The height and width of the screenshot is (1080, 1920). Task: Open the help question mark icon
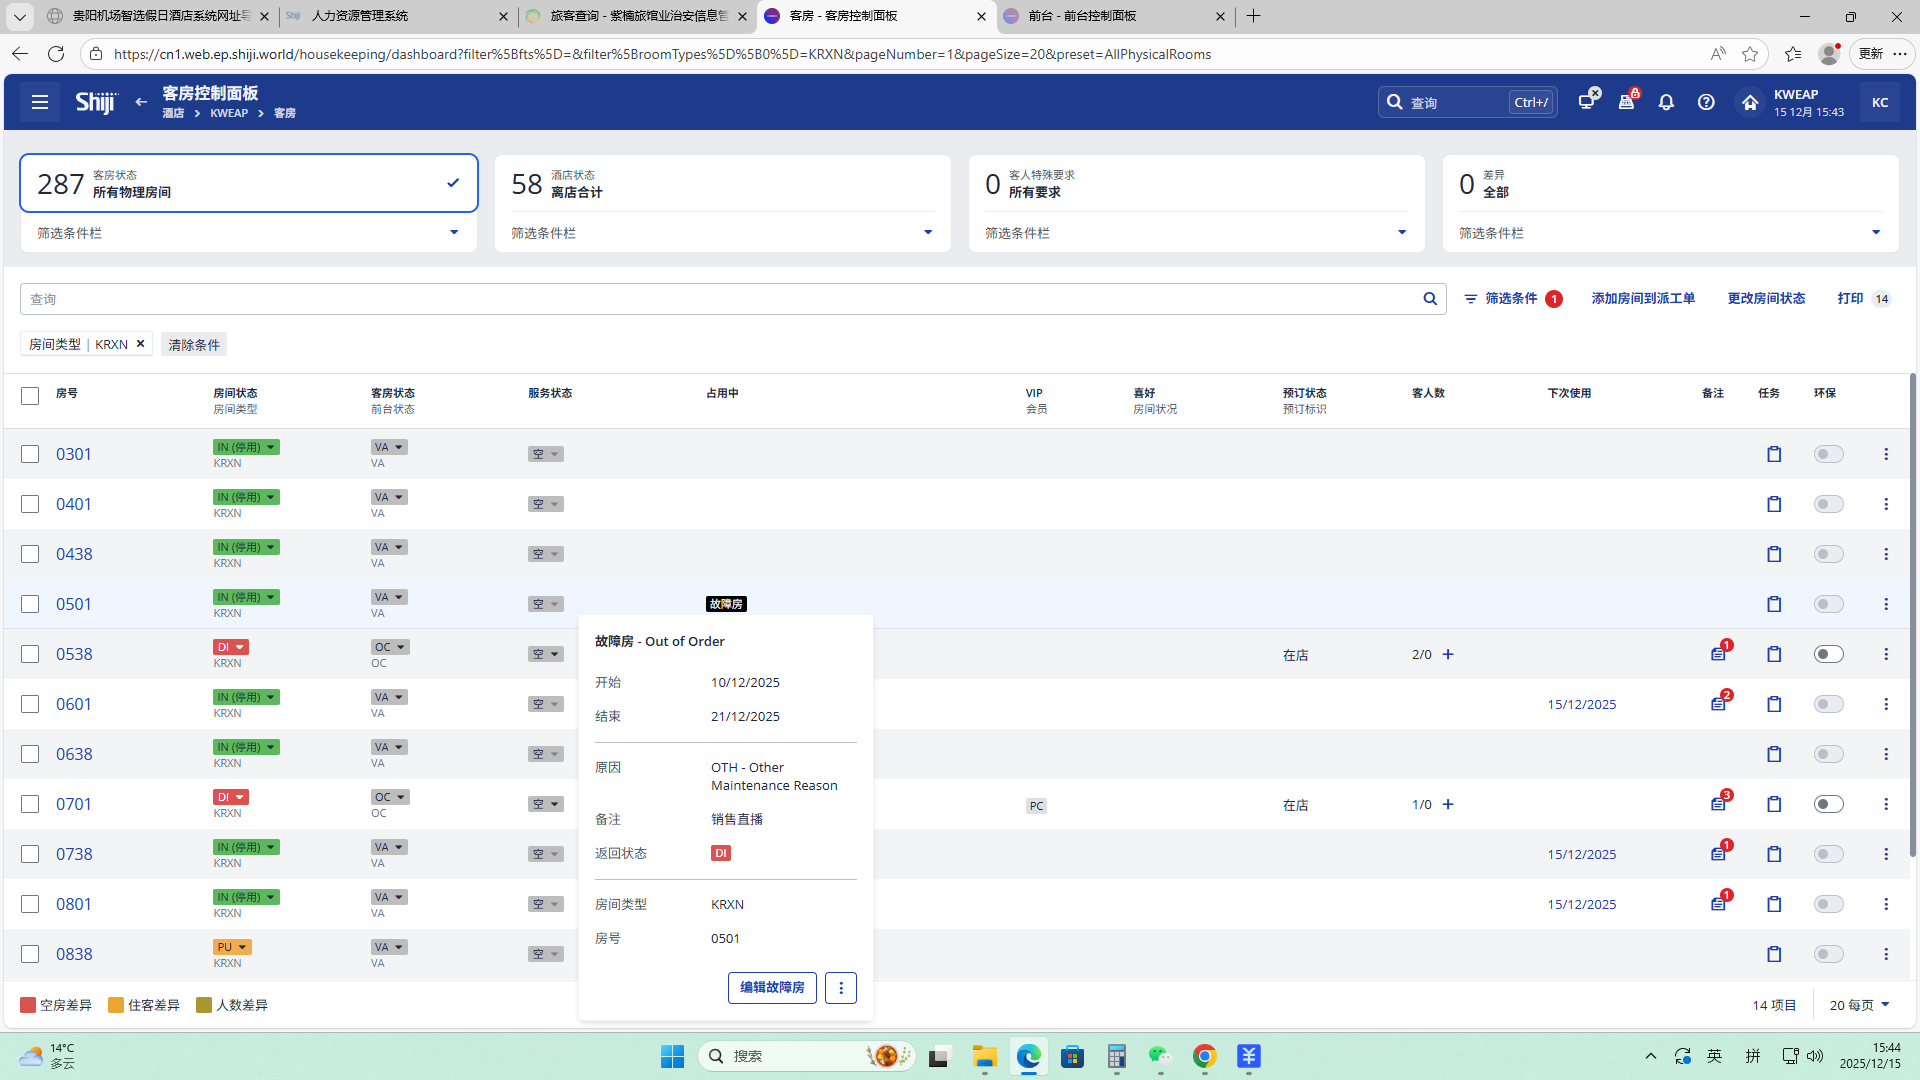click(1706, 102)
